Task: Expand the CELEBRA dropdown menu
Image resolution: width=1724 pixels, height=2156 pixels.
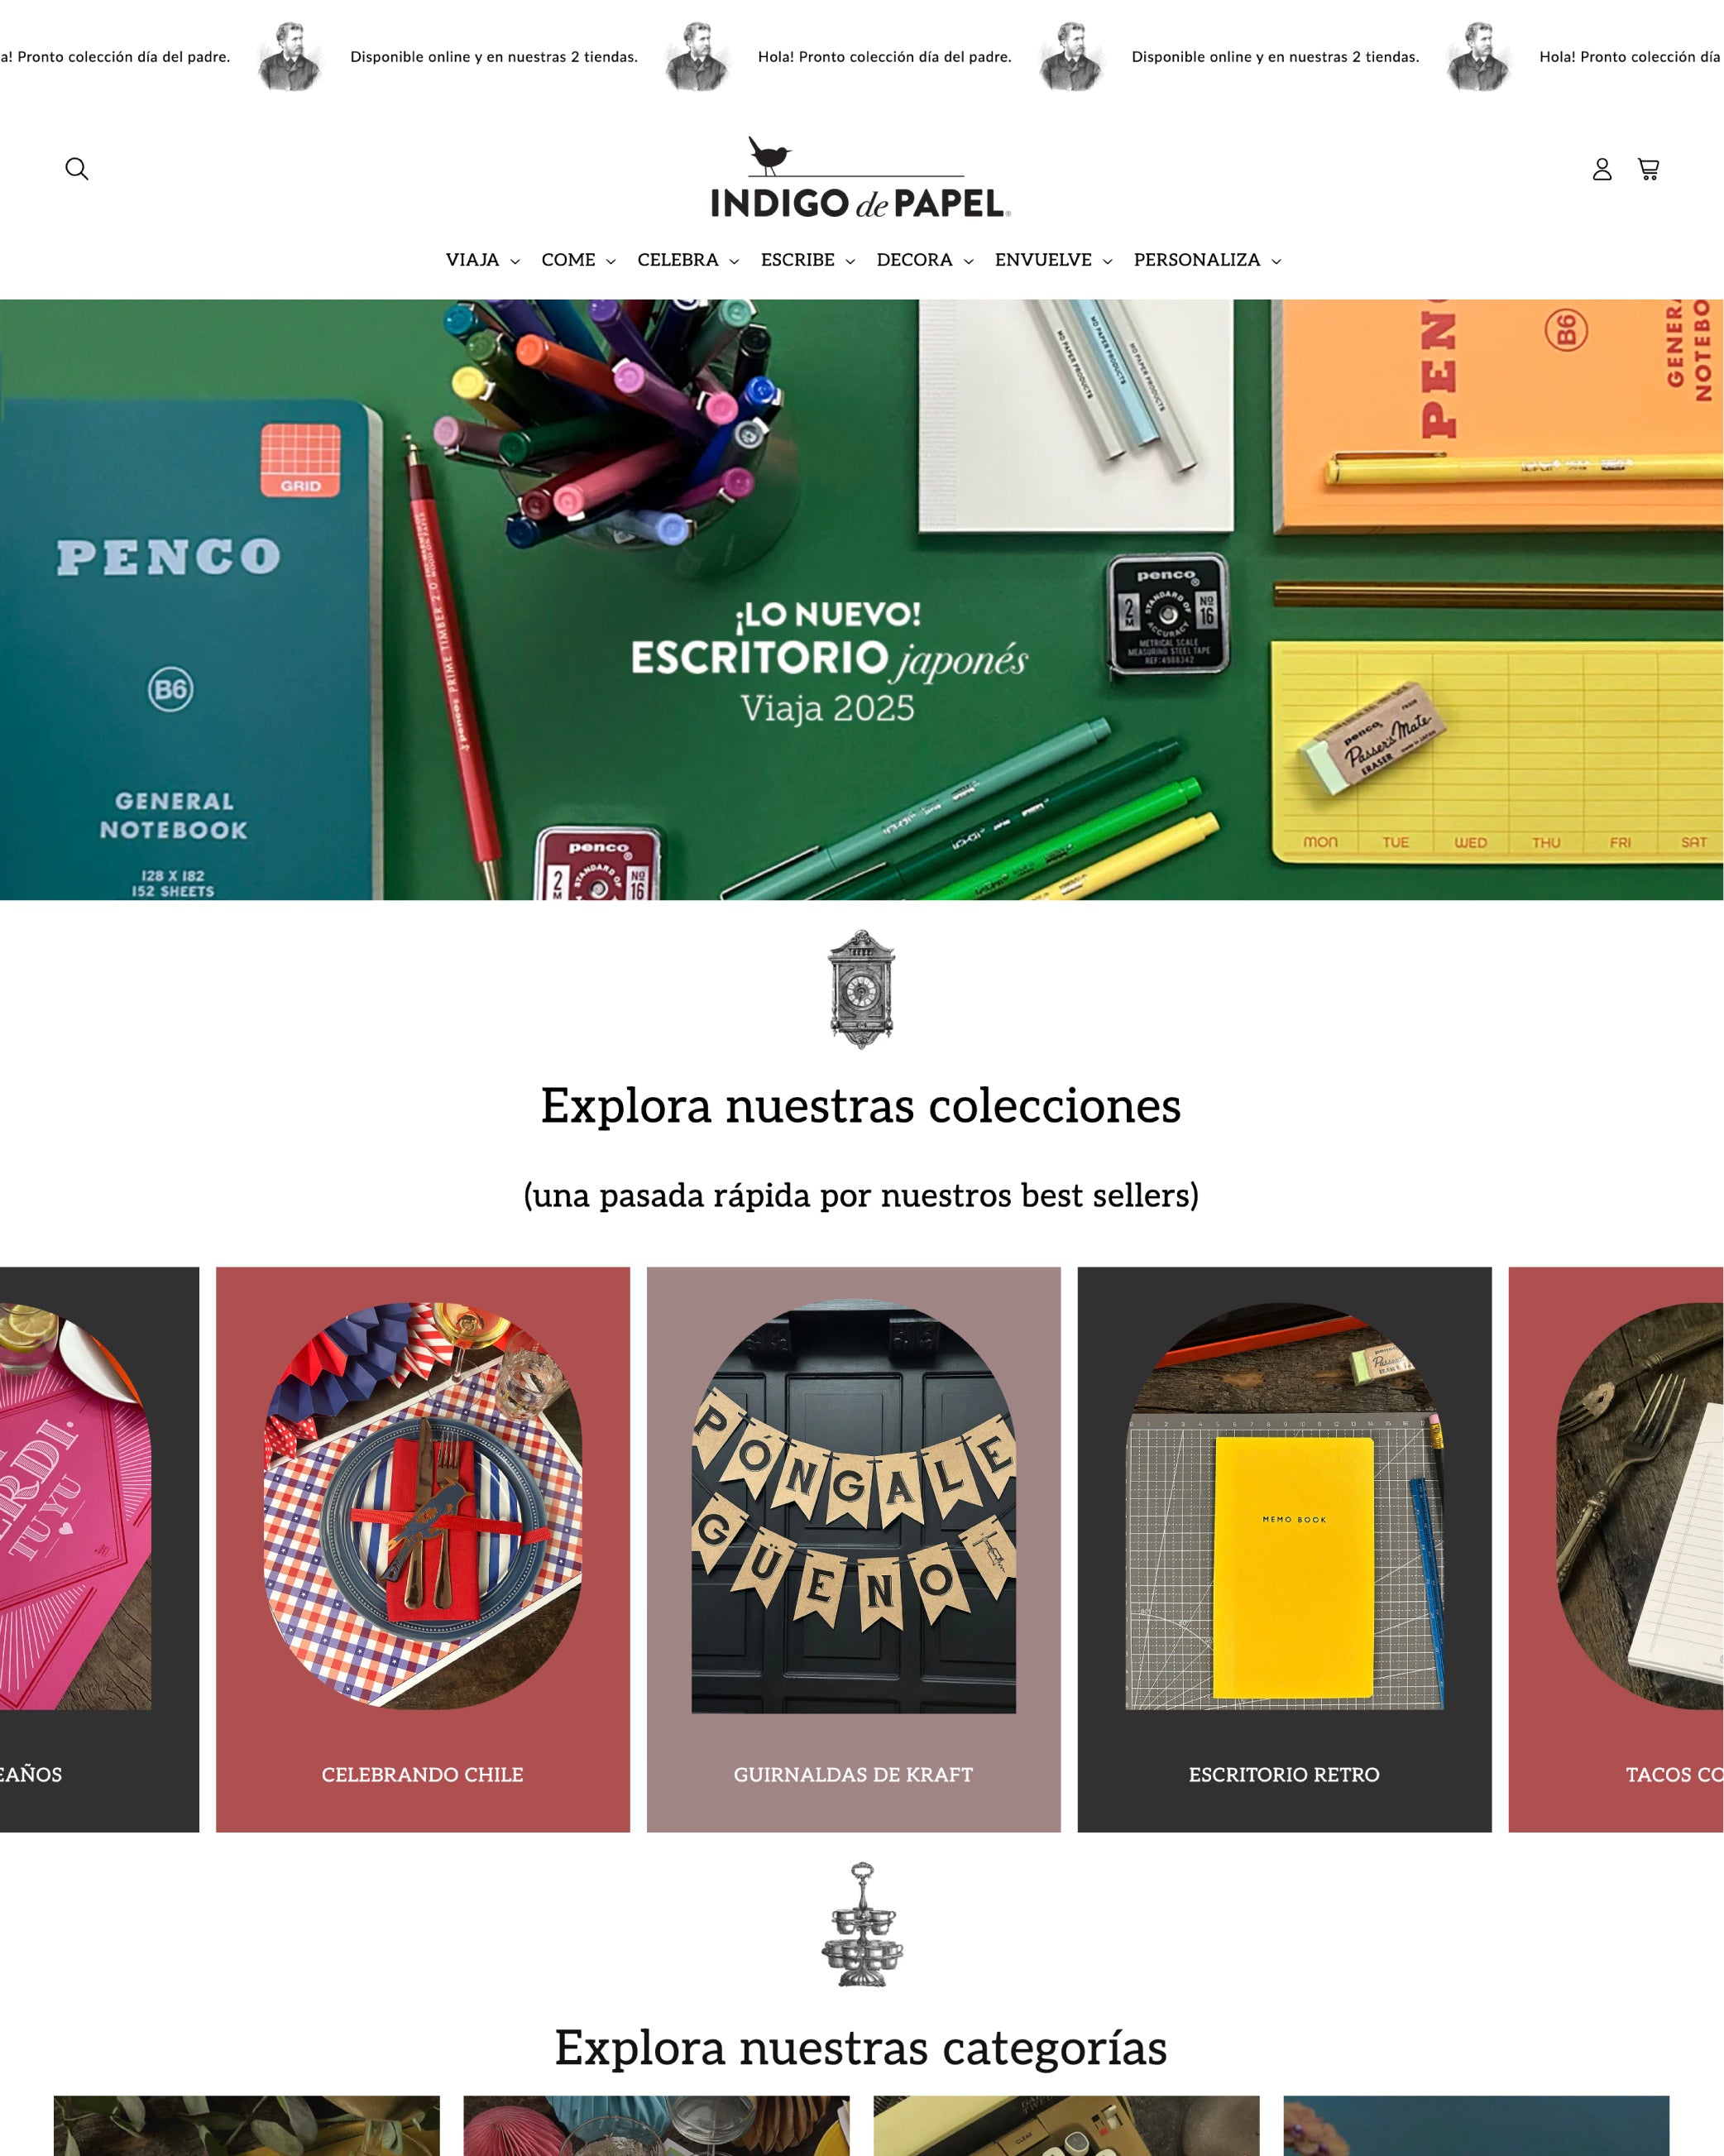Action: 688,260
